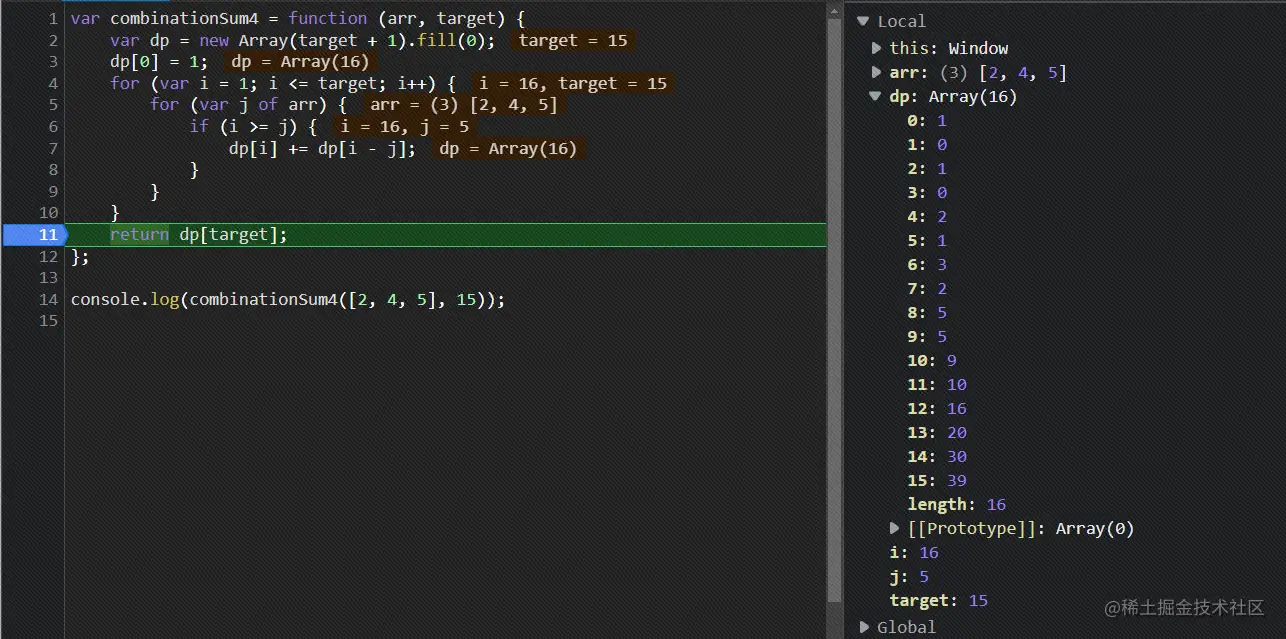Select dp entry '7: 2'
Viewport: 1286px width, 639px height.
(927, 288)
